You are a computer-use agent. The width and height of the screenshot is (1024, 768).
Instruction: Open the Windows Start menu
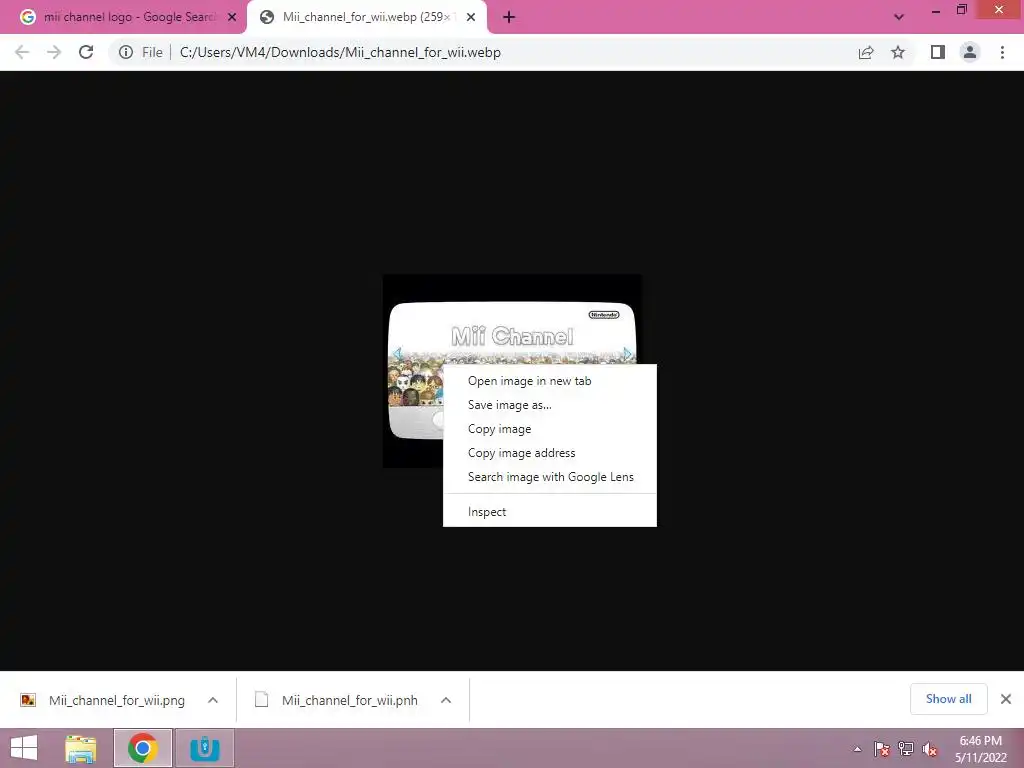(24, 748)
